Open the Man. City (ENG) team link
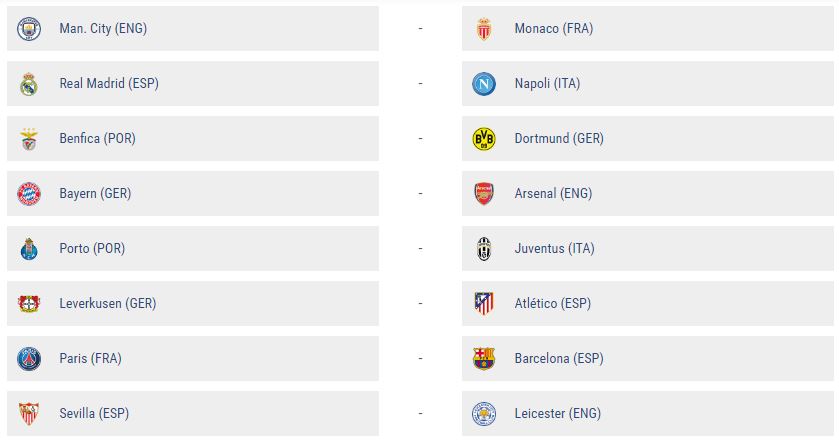This screenshot has width=839, height=441. coord(103,28)
